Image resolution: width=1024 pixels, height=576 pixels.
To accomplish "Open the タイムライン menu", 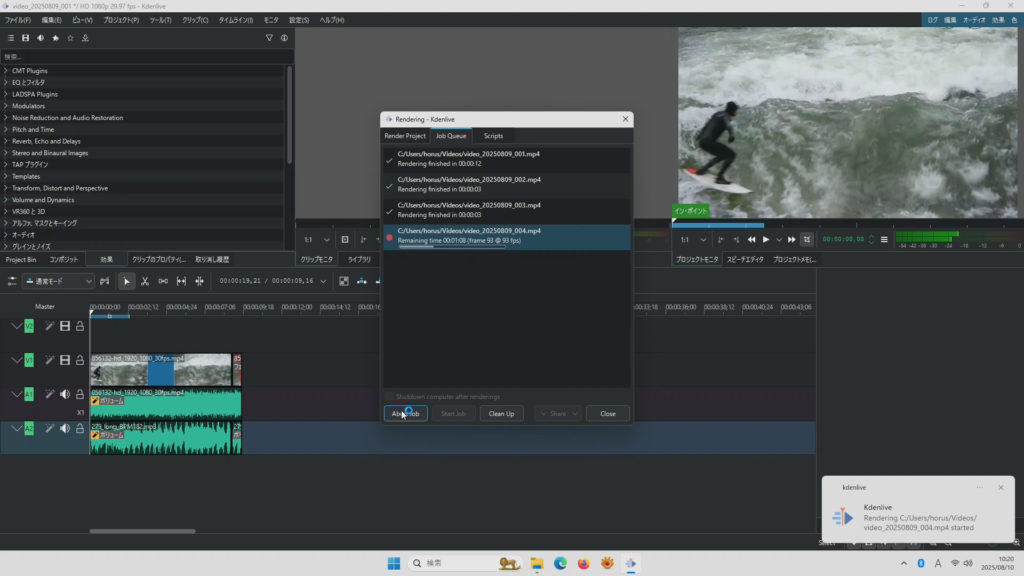I will pos(235,20).
